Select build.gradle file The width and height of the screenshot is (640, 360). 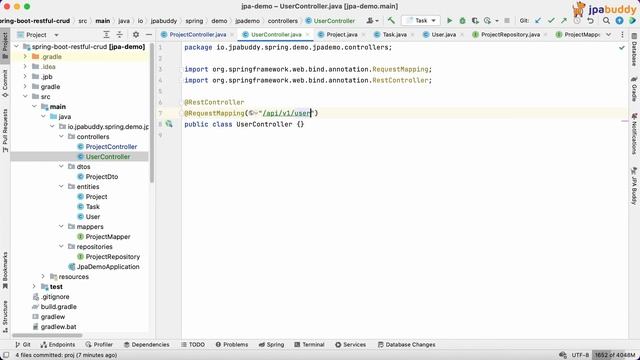[x=58, y=307]
